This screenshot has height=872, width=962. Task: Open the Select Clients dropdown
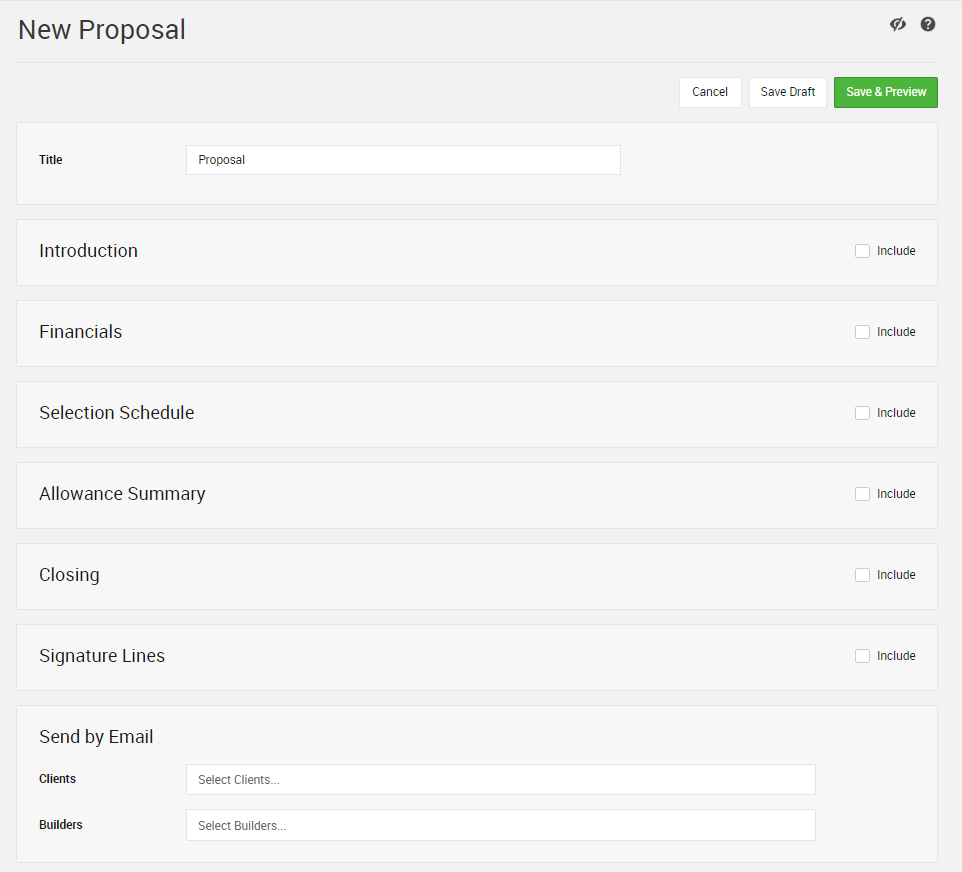point(501,779)
